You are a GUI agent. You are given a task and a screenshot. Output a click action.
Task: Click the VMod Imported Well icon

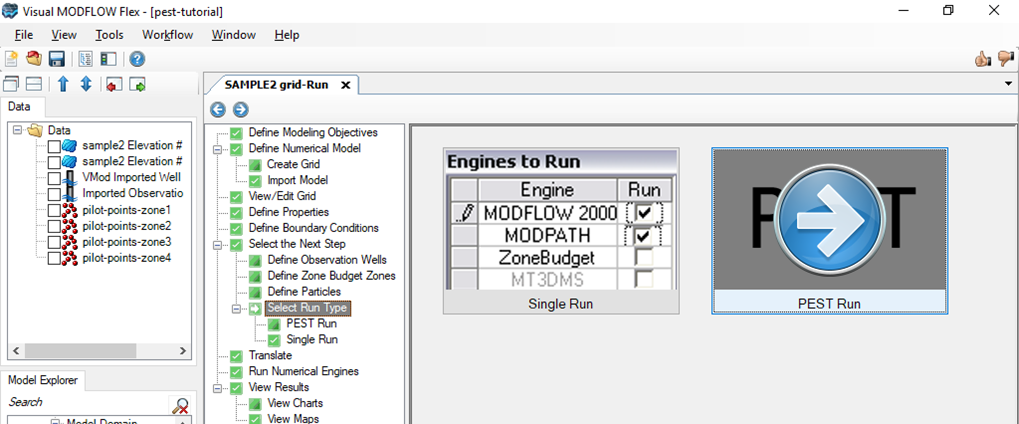pyautogui.click(x=70, y=178)
